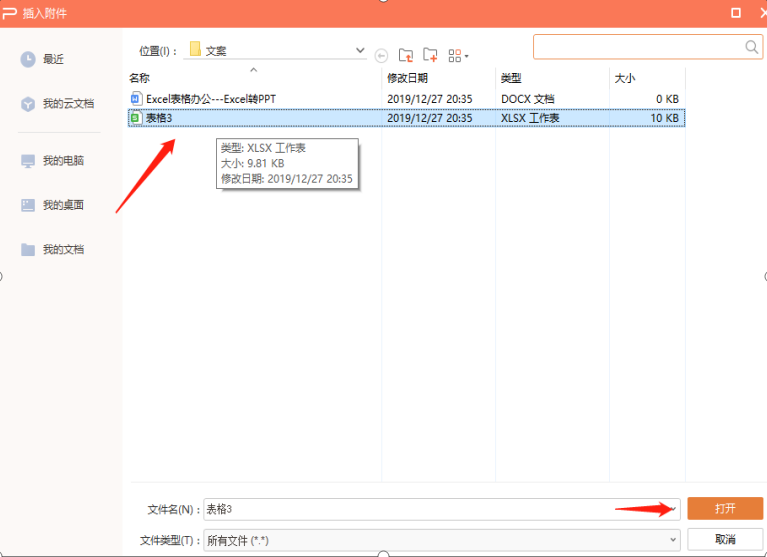Create a new folder icon

pyautogui.click(x=430, y=55)
